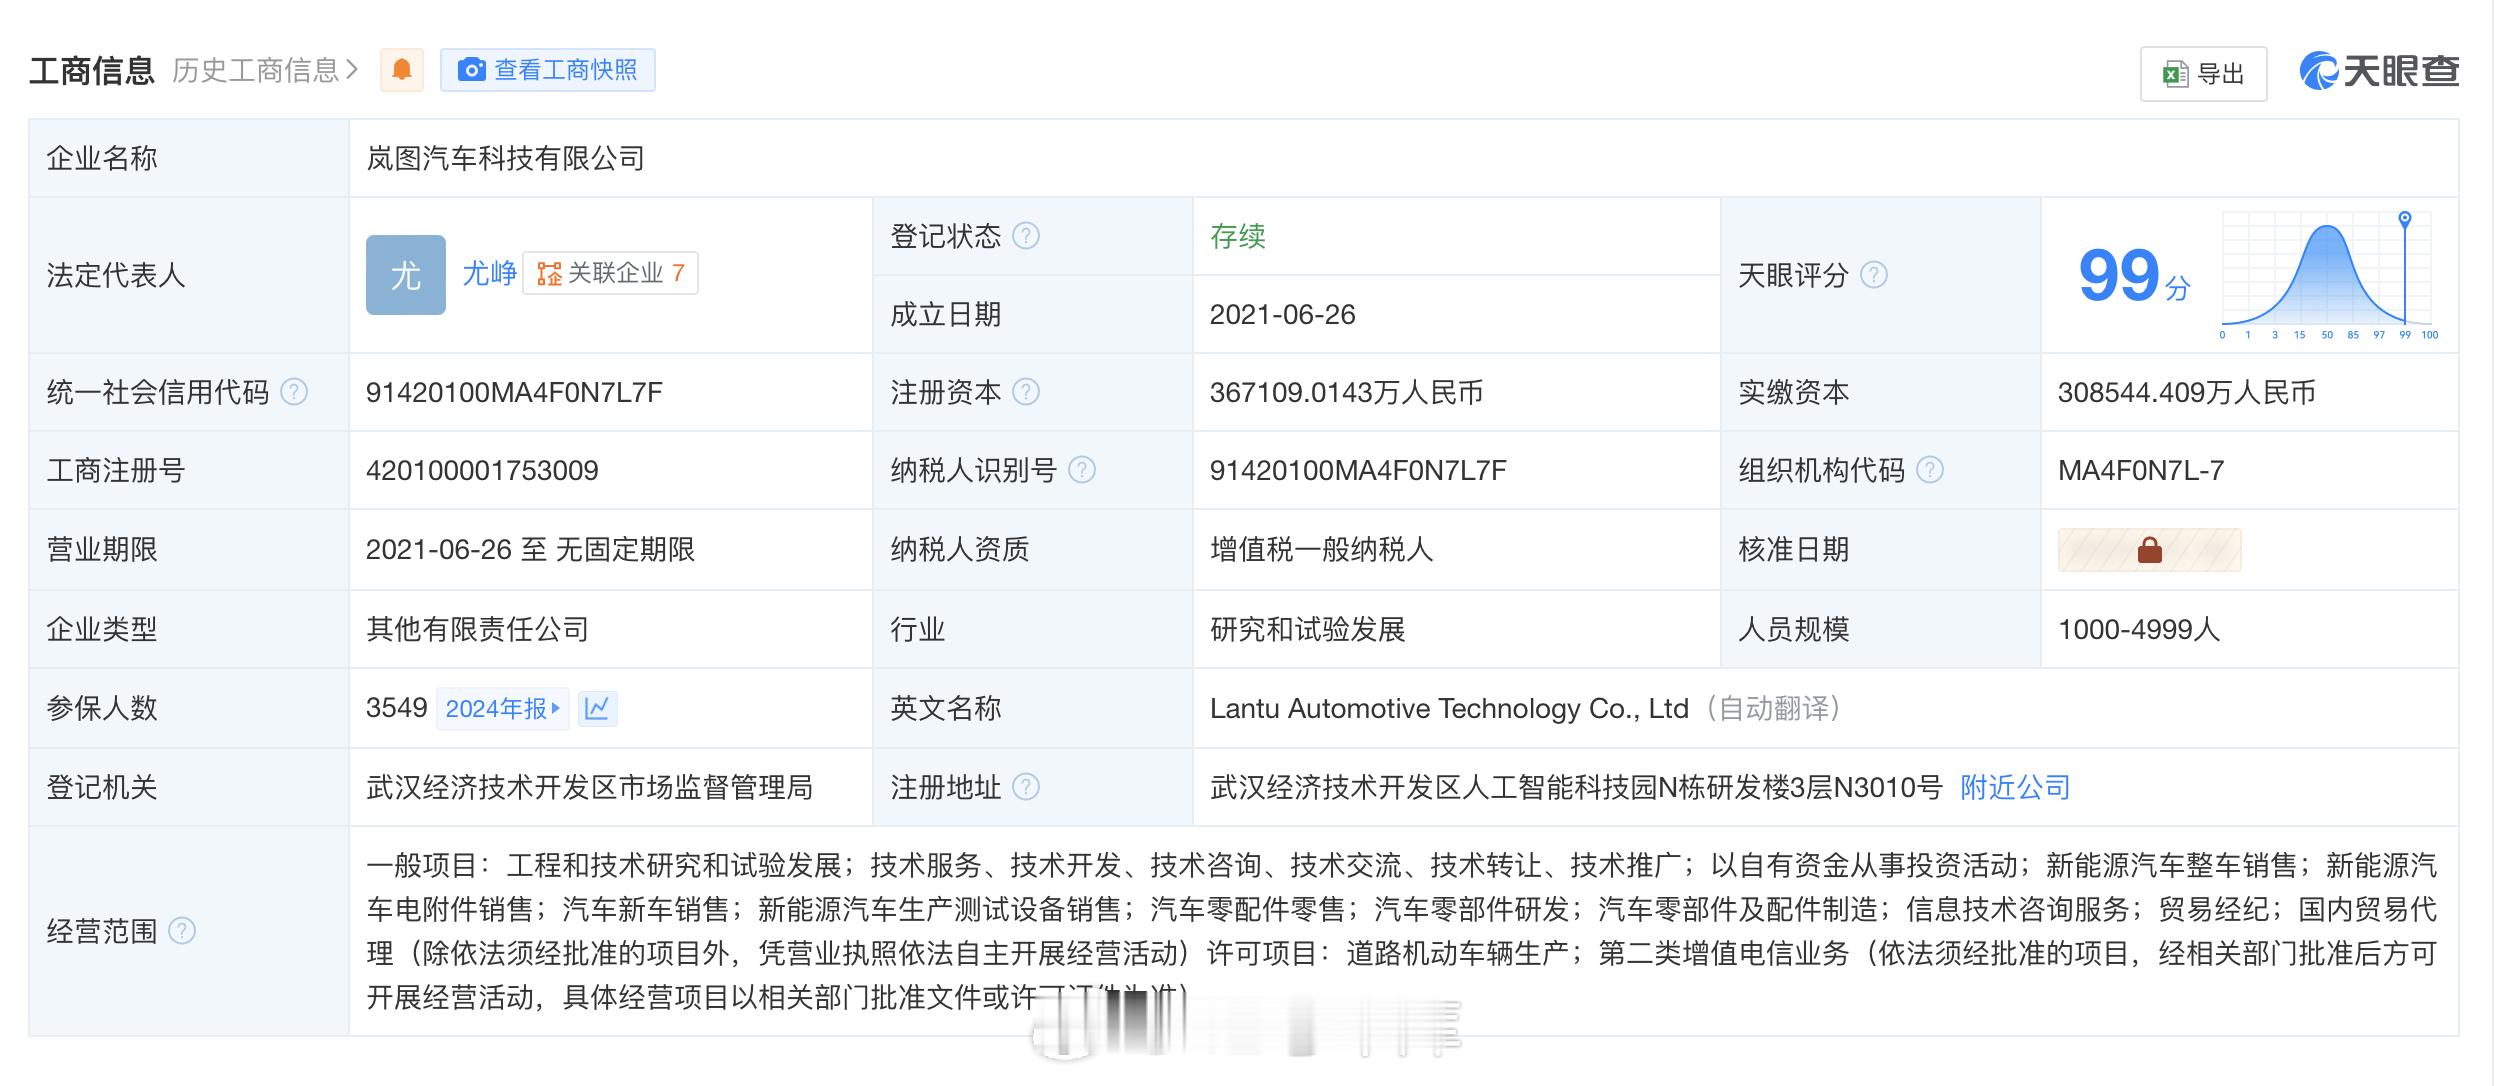The width and height of the screenshot is (2494, 1086).
Task: Click help icon next to 天眼评分
Action: pos(1873,275)
